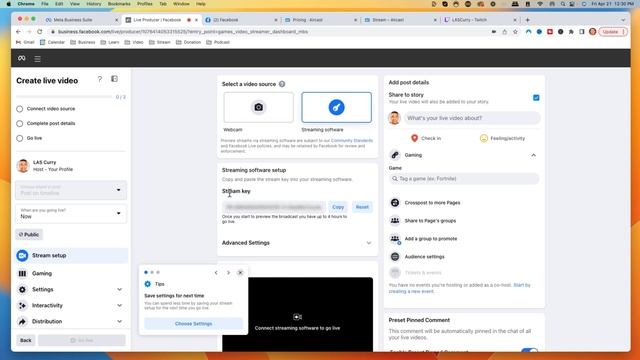
Task: Open a new Chrome tab with plus
Action: coord(527,20)
